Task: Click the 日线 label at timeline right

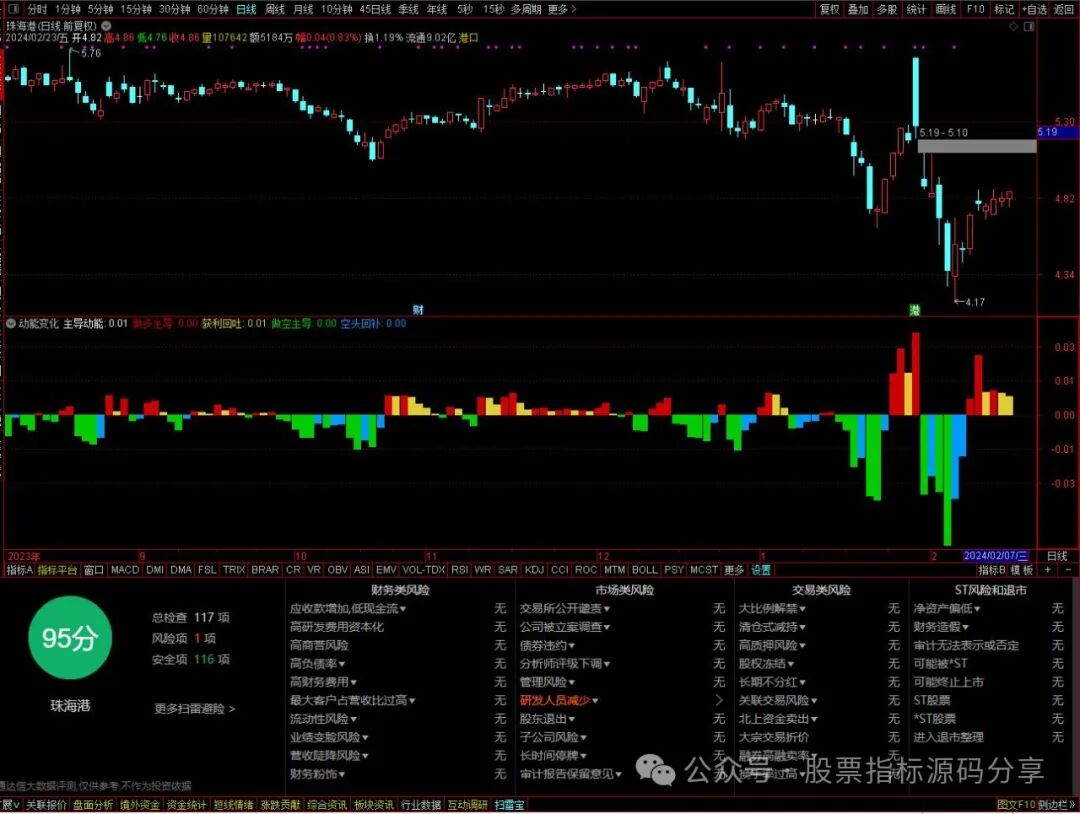Action: (1057, 556)
